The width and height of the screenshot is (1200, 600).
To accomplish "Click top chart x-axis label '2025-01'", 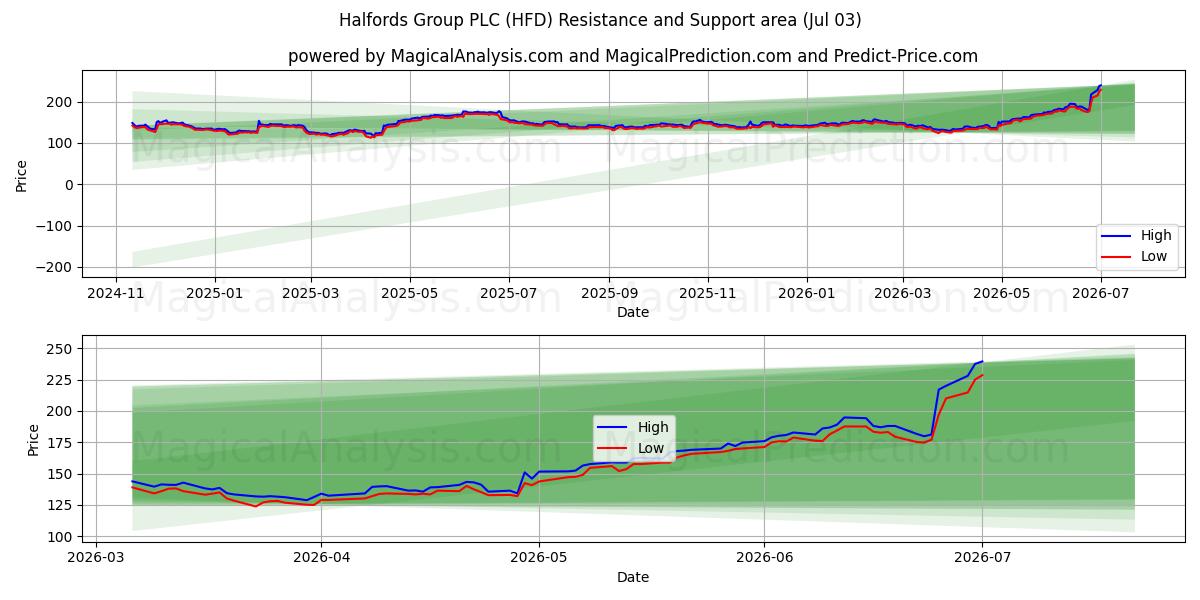I will [x=215, y=292].
